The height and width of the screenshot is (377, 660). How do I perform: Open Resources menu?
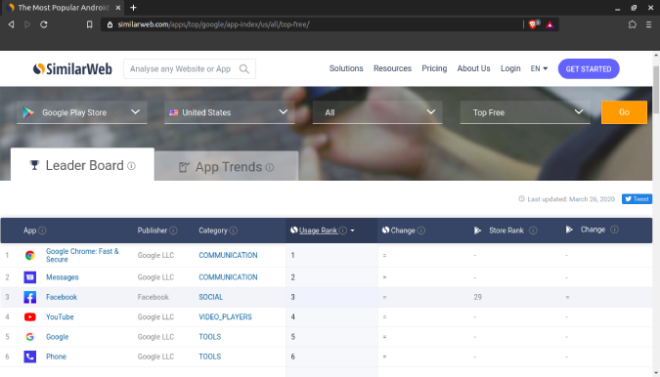pyautogui.click(x=392, y=69)
